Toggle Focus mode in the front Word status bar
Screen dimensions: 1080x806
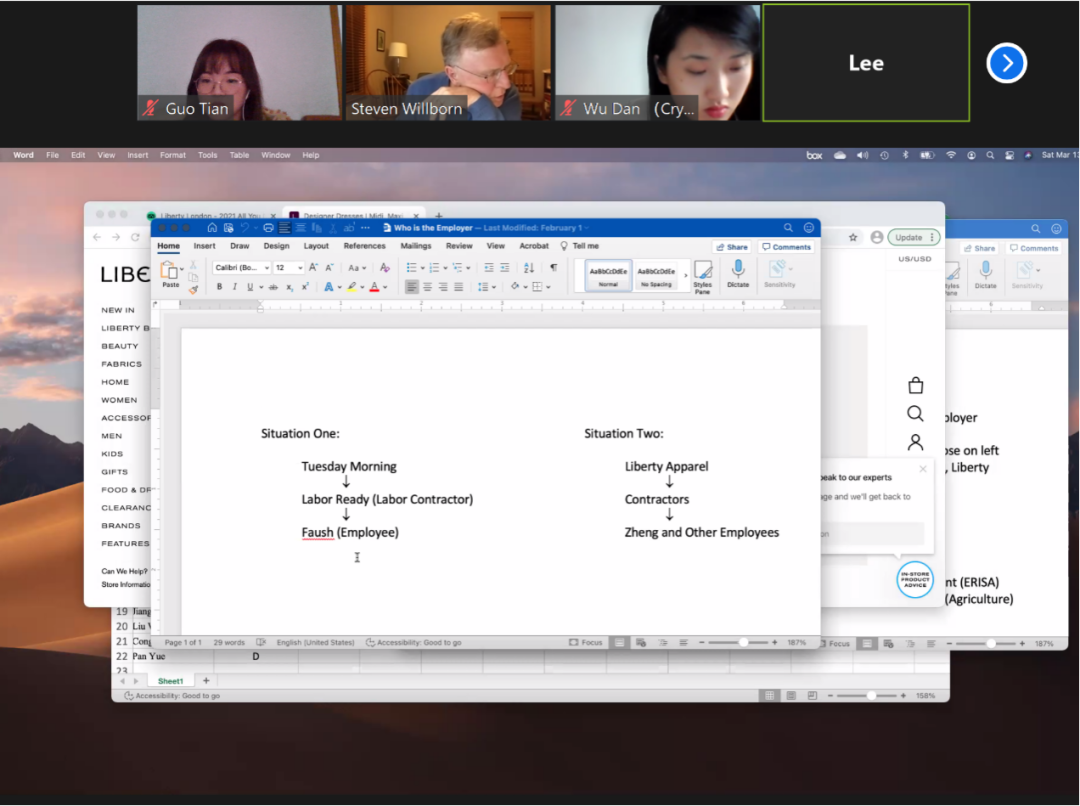pos(585,642)
